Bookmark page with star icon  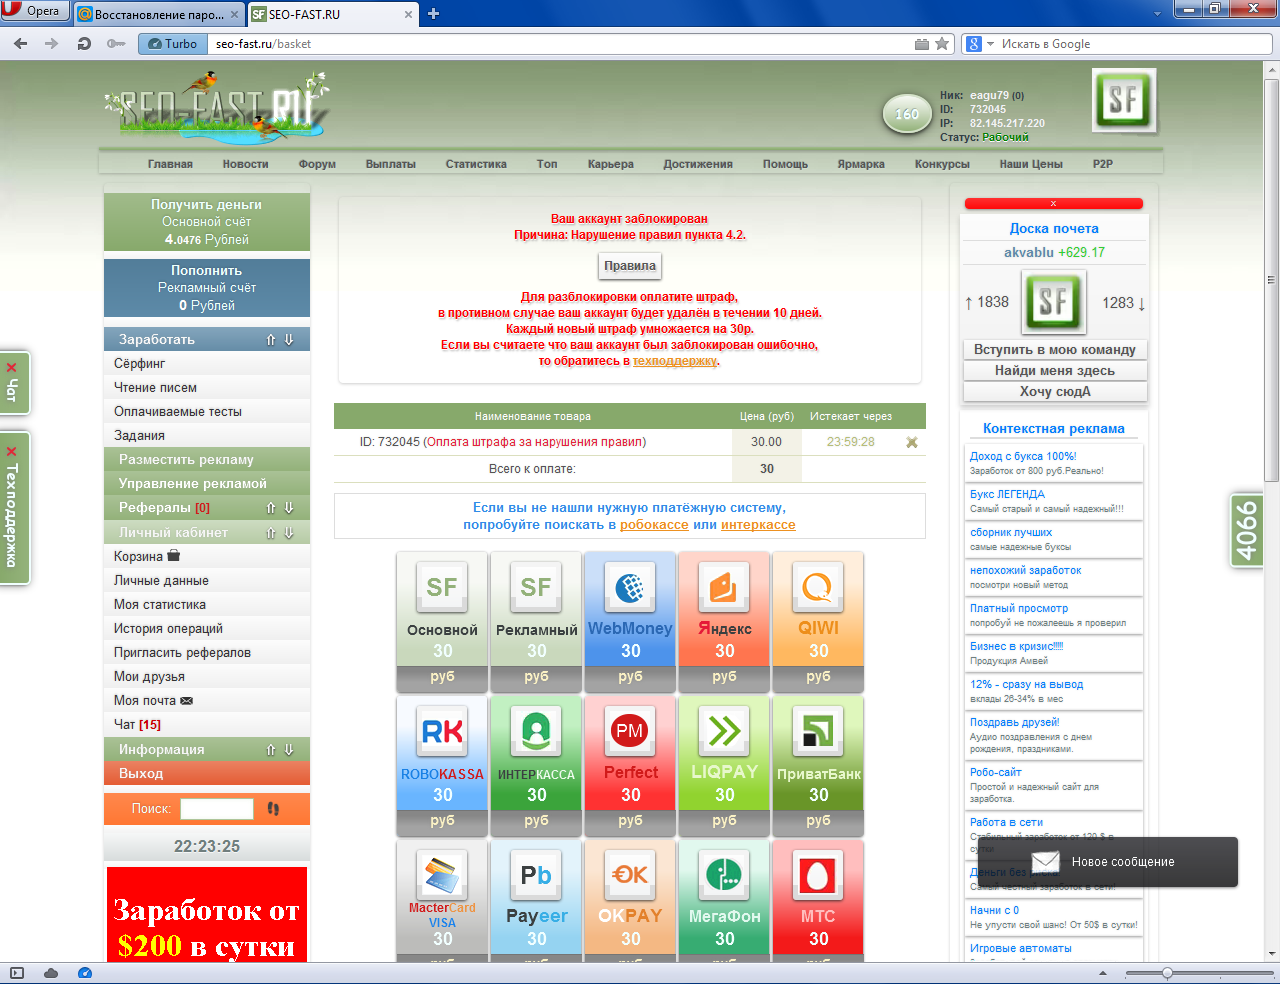coord(941,44)
